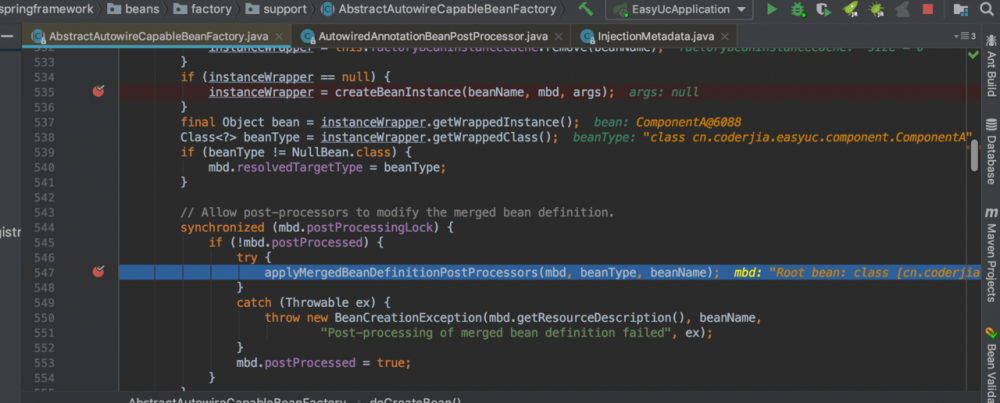Select the support folder breadcrumb
Image resolution: width=1000 pixels, height=403 pixels.
pos(276,10)
